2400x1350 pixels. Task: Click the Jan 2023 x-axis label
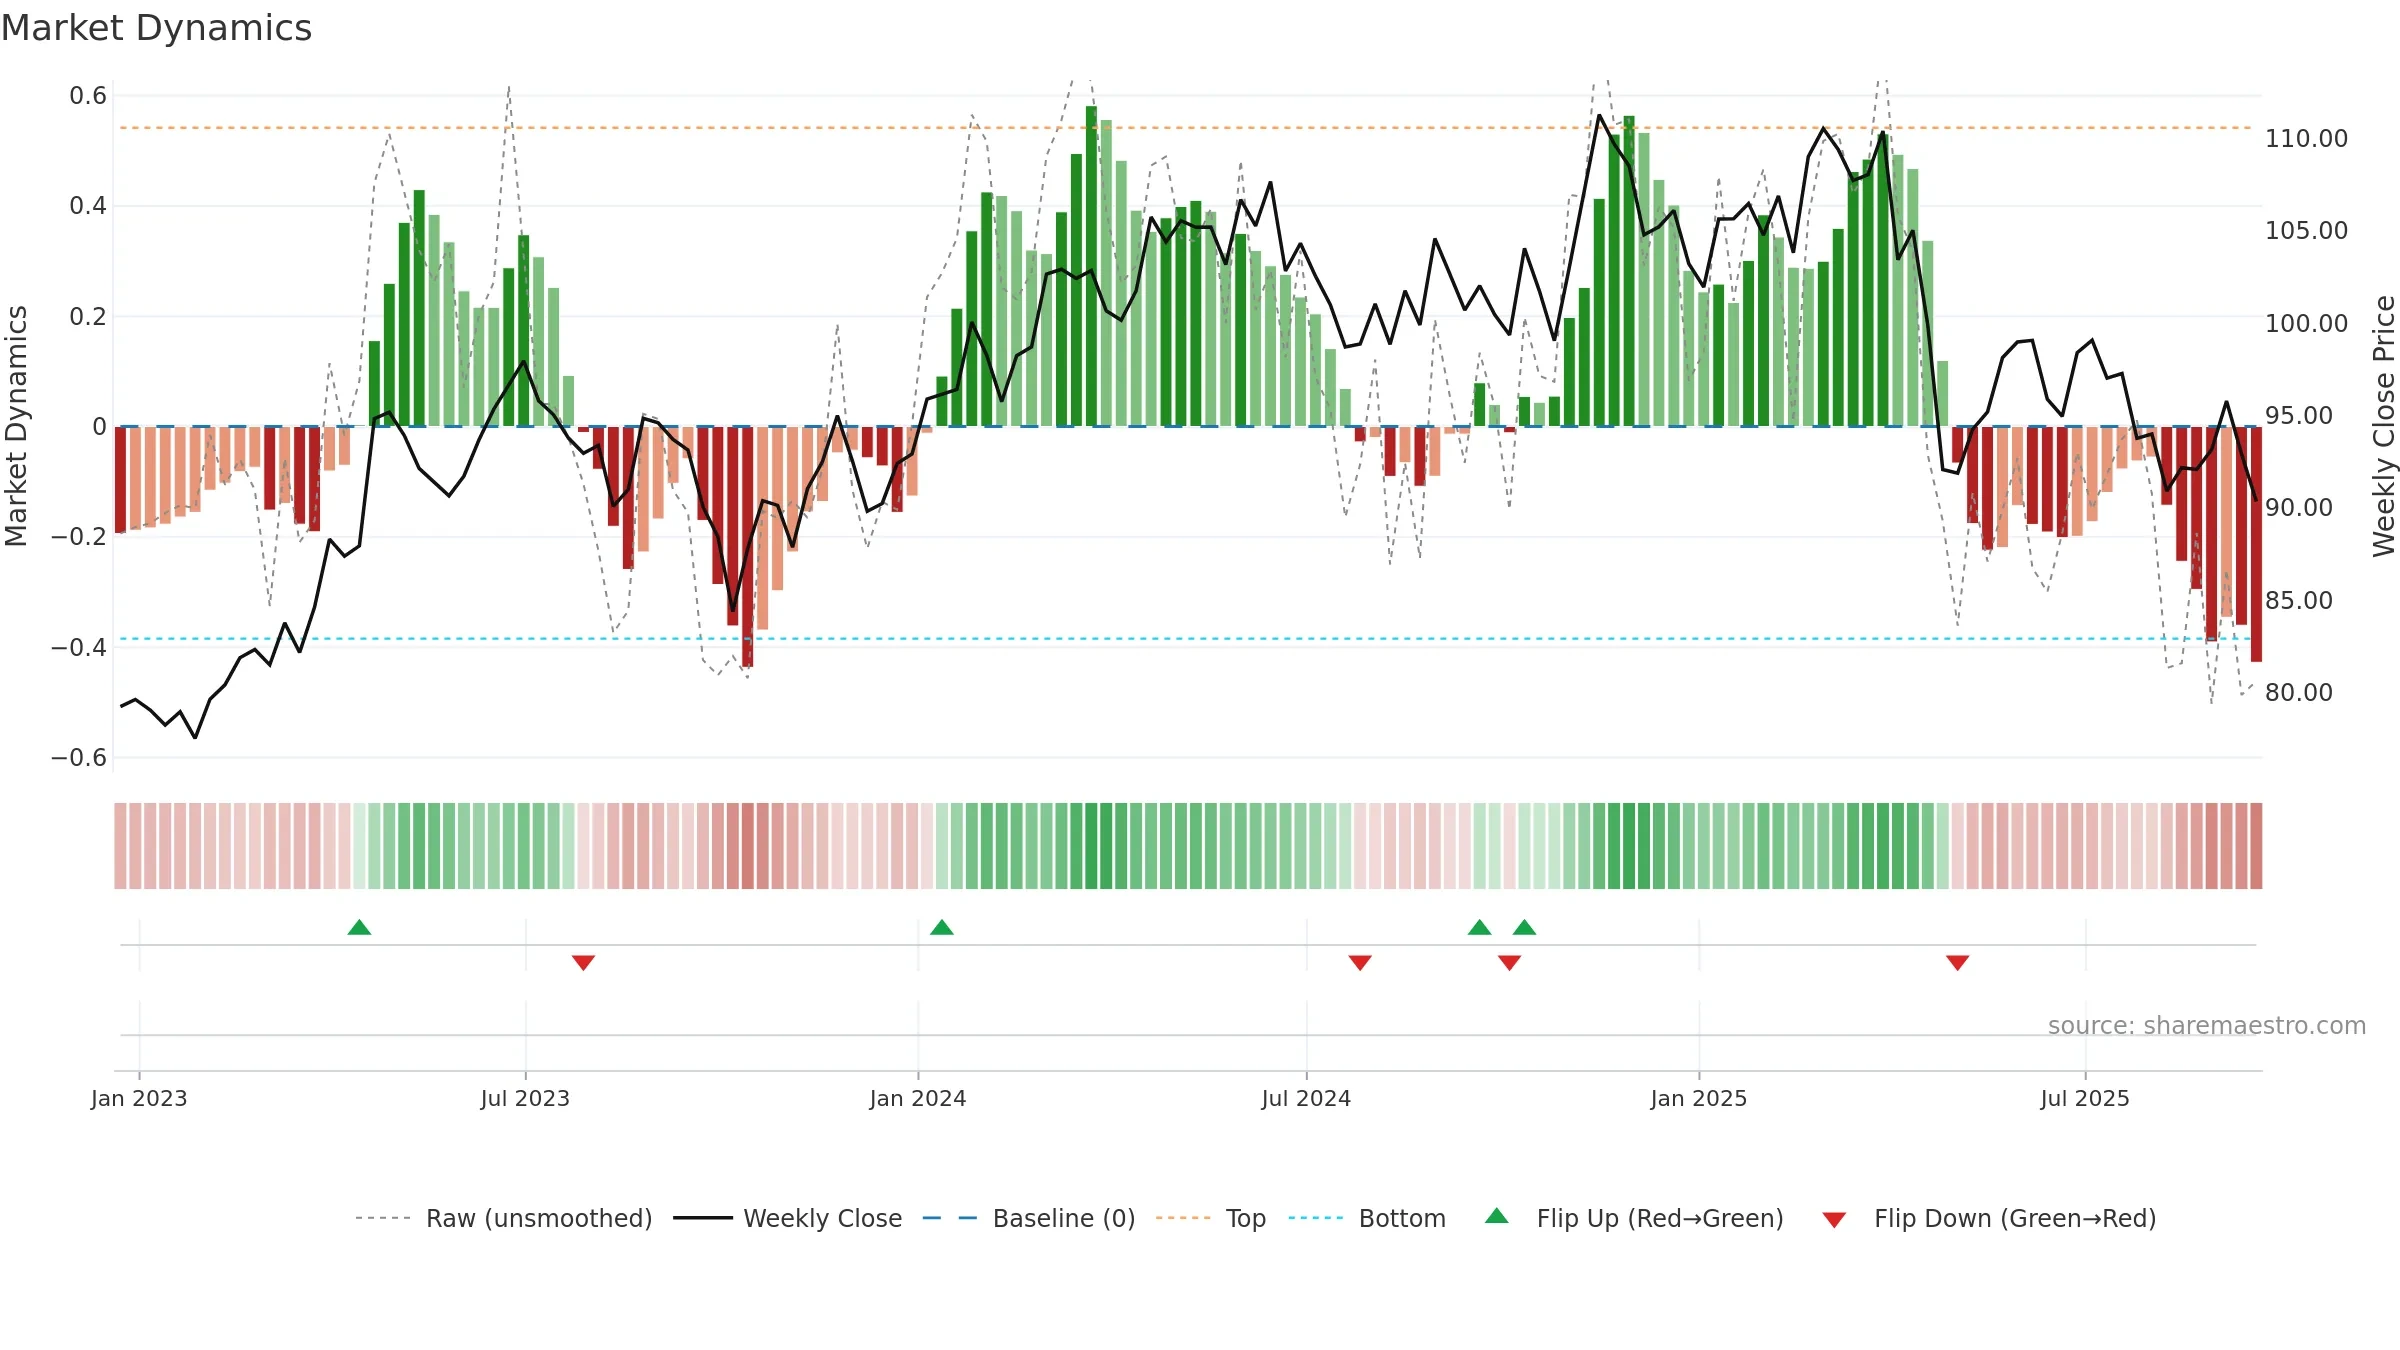coord(139,1098)
